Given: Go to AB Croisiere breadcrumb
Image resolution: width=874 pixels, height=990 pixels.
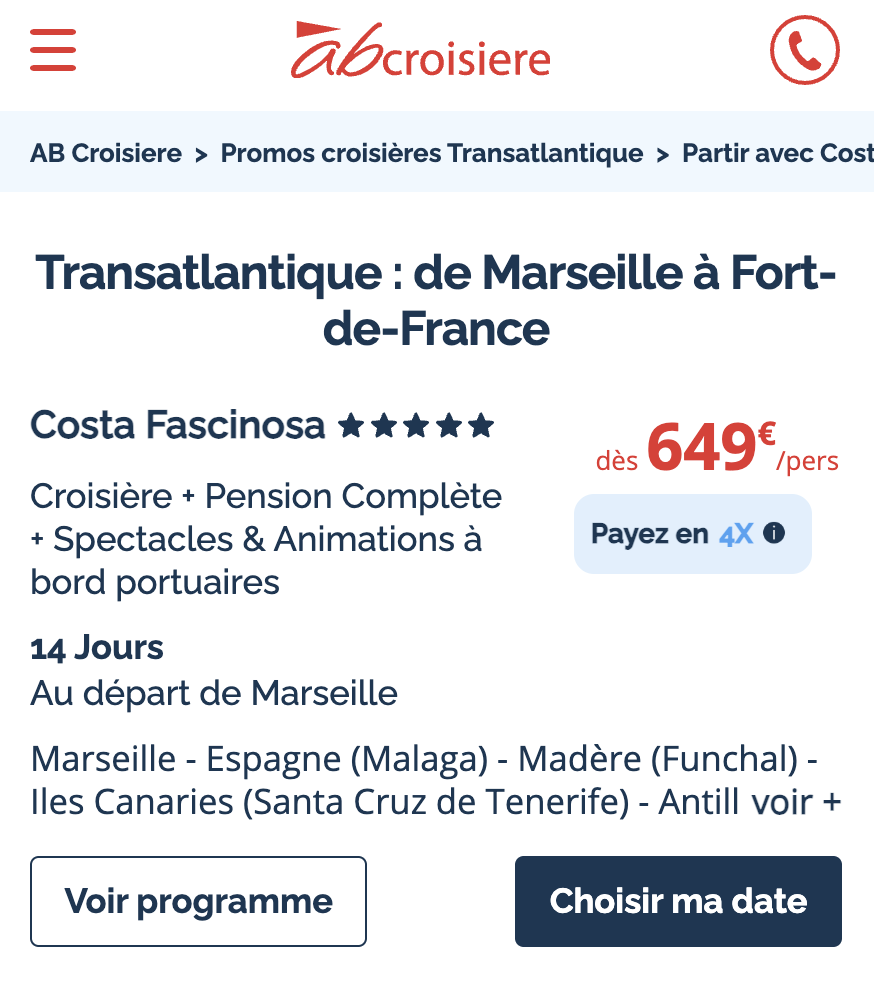Looking at the screenshot, I should (105, 153).
